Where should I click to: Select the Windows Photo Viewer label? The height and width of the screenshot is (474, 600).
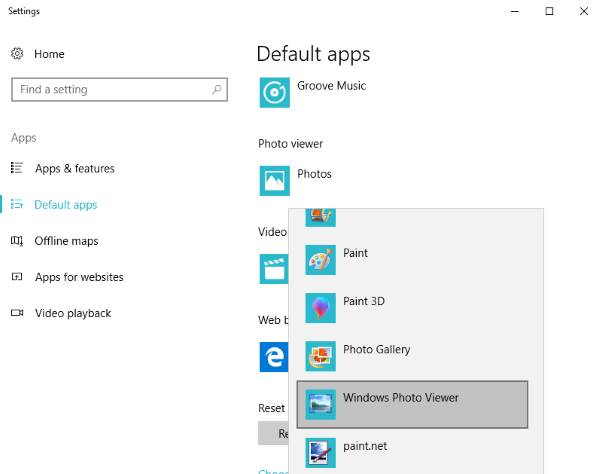point(401,398)
